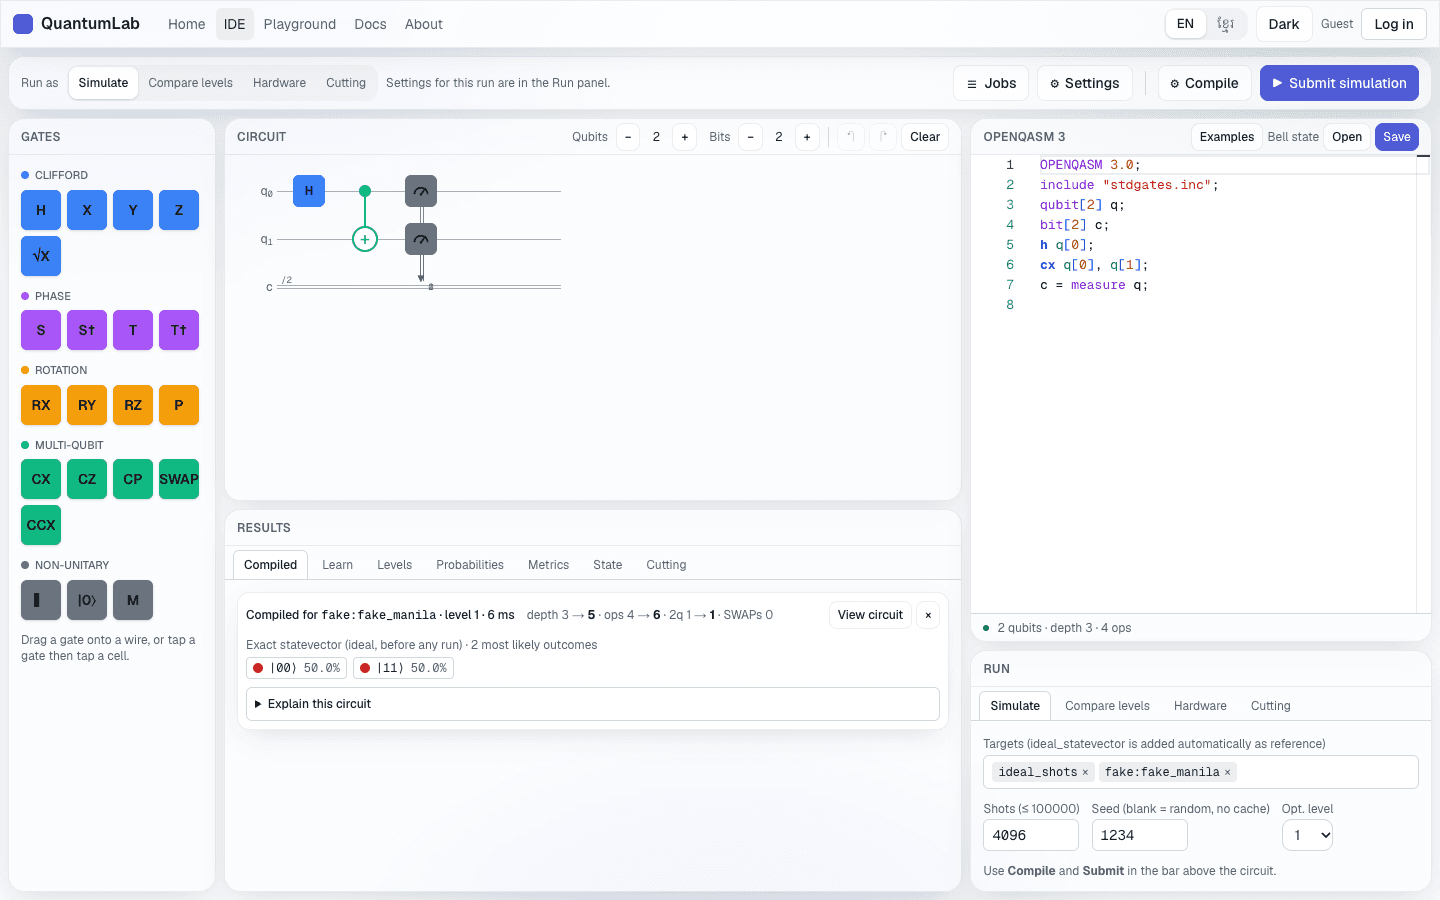
Task: Select the H gate in the Clifford palette
Action: pyautogui.click(x=41, y=210)
